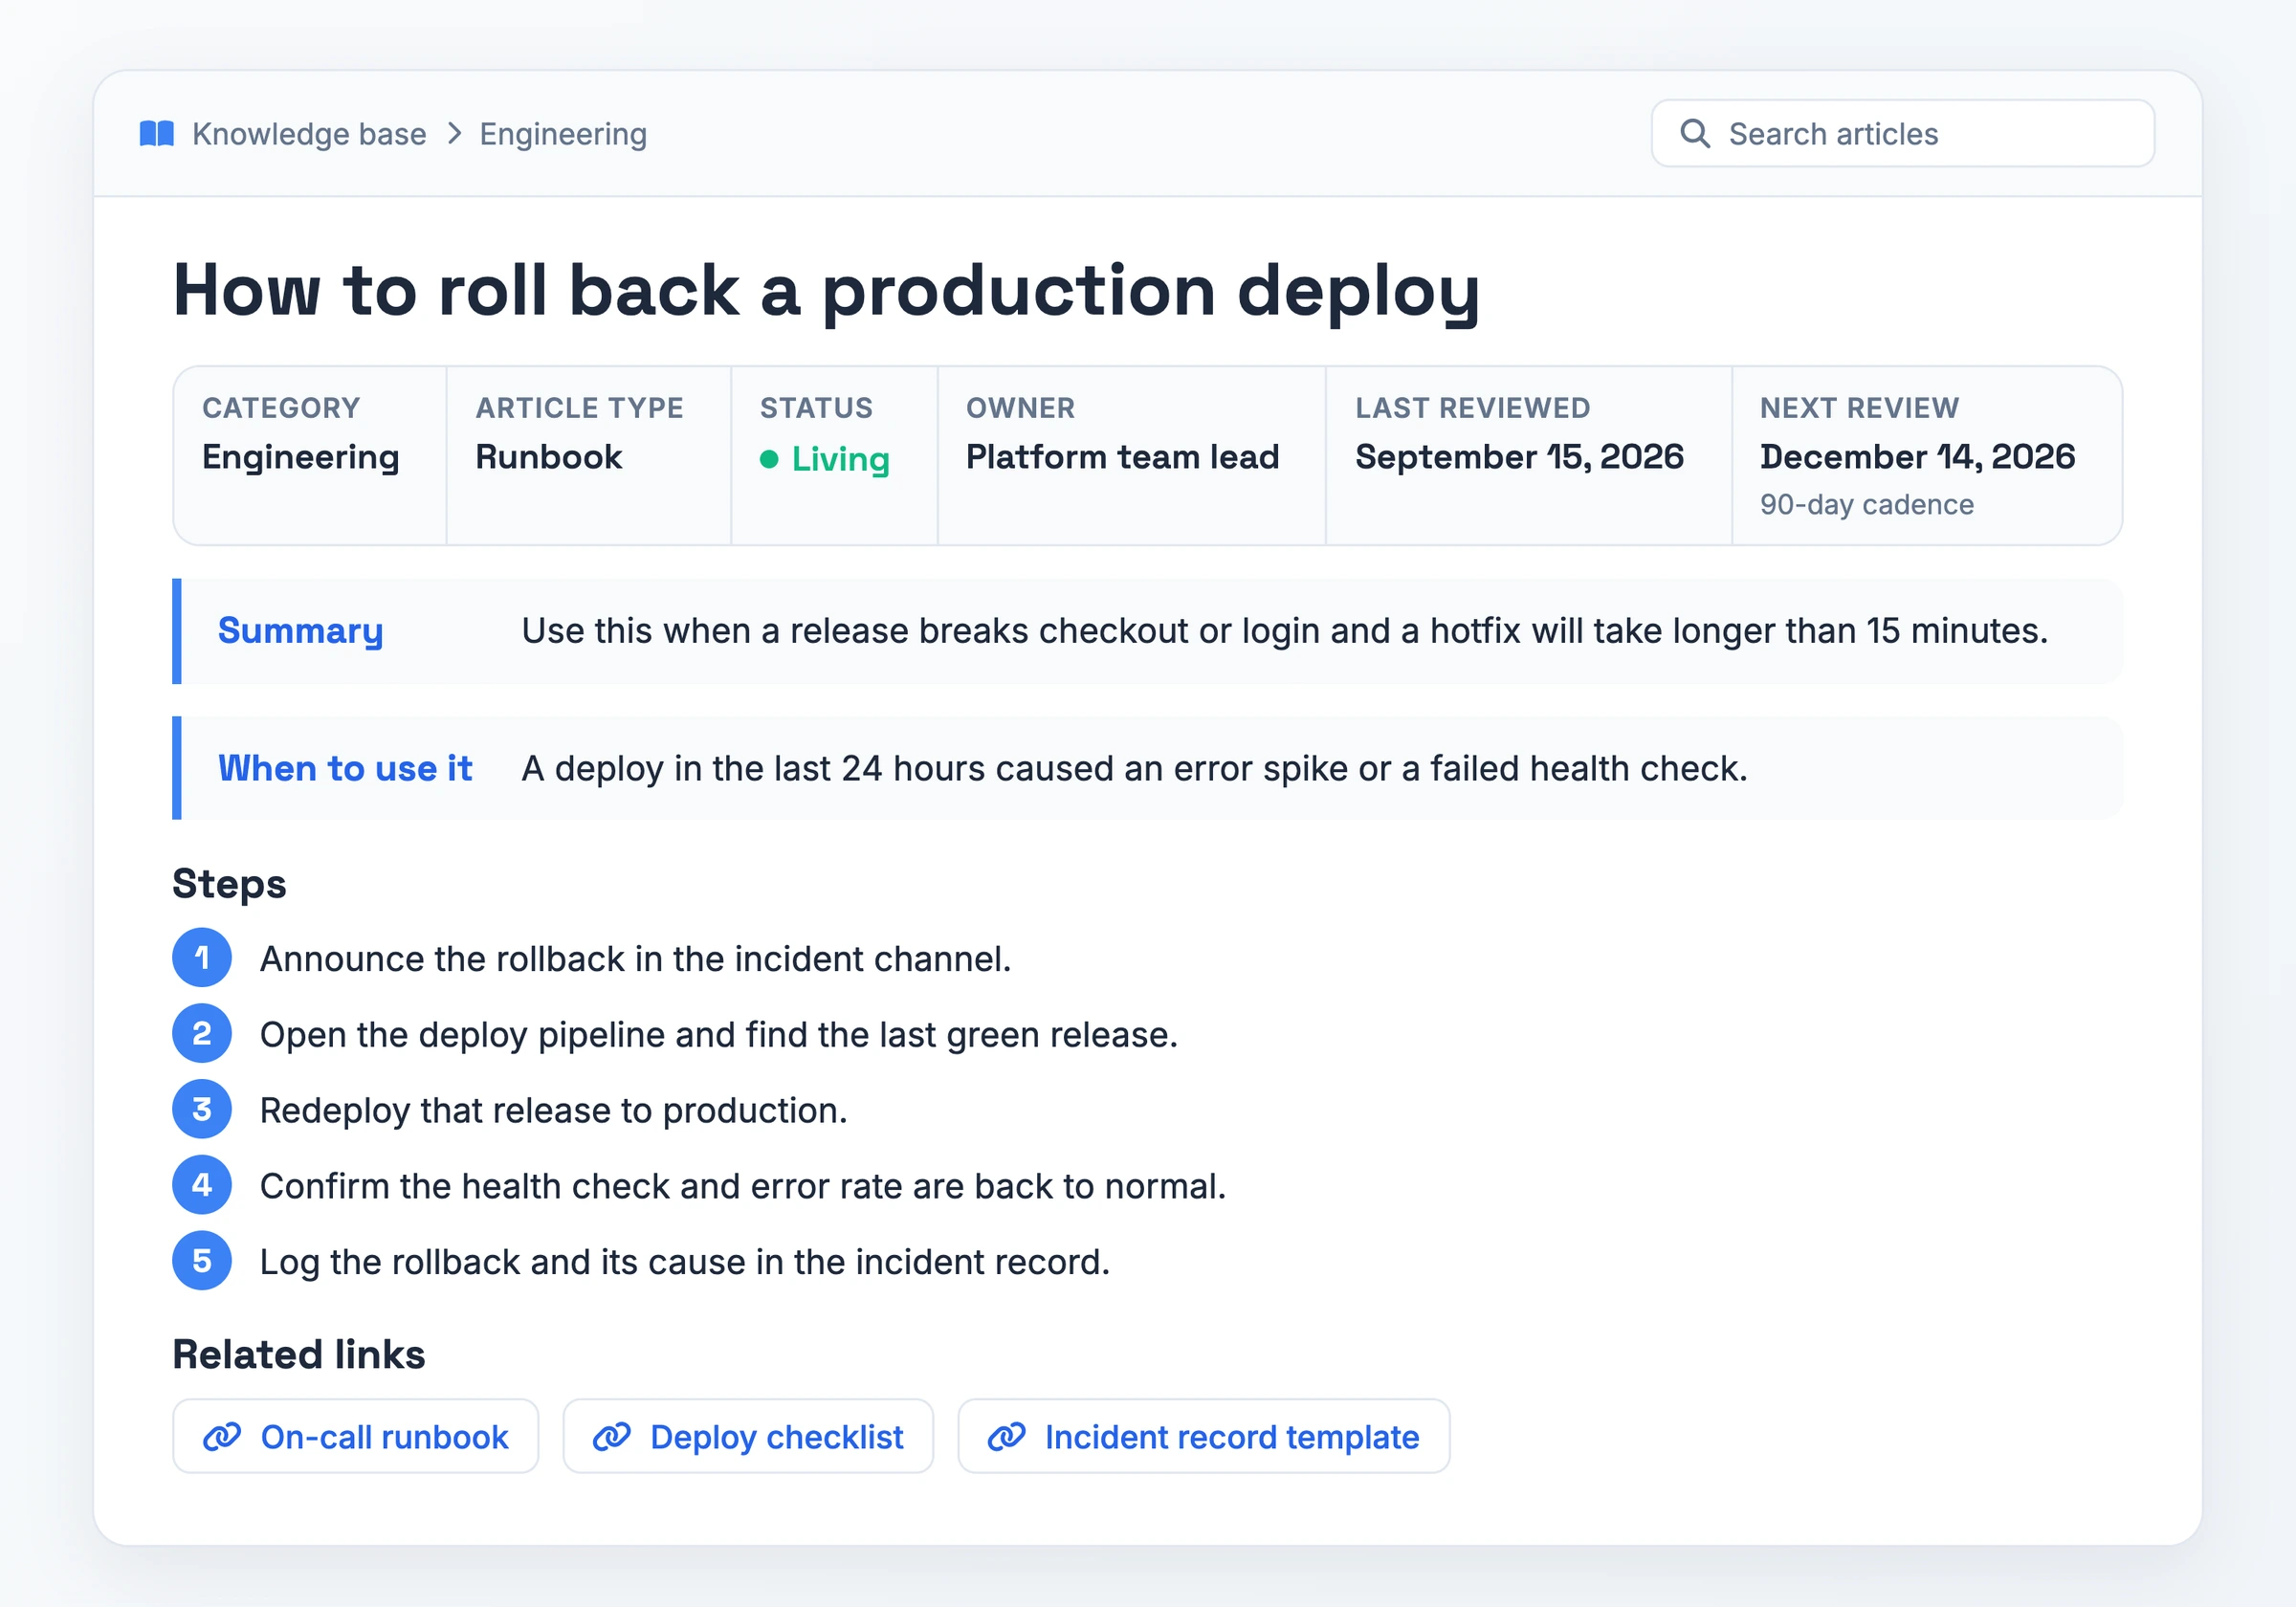The image size is (2296, 1607).
Task: Click 'Log the rollback and its cause' step
Action: 685,1262
